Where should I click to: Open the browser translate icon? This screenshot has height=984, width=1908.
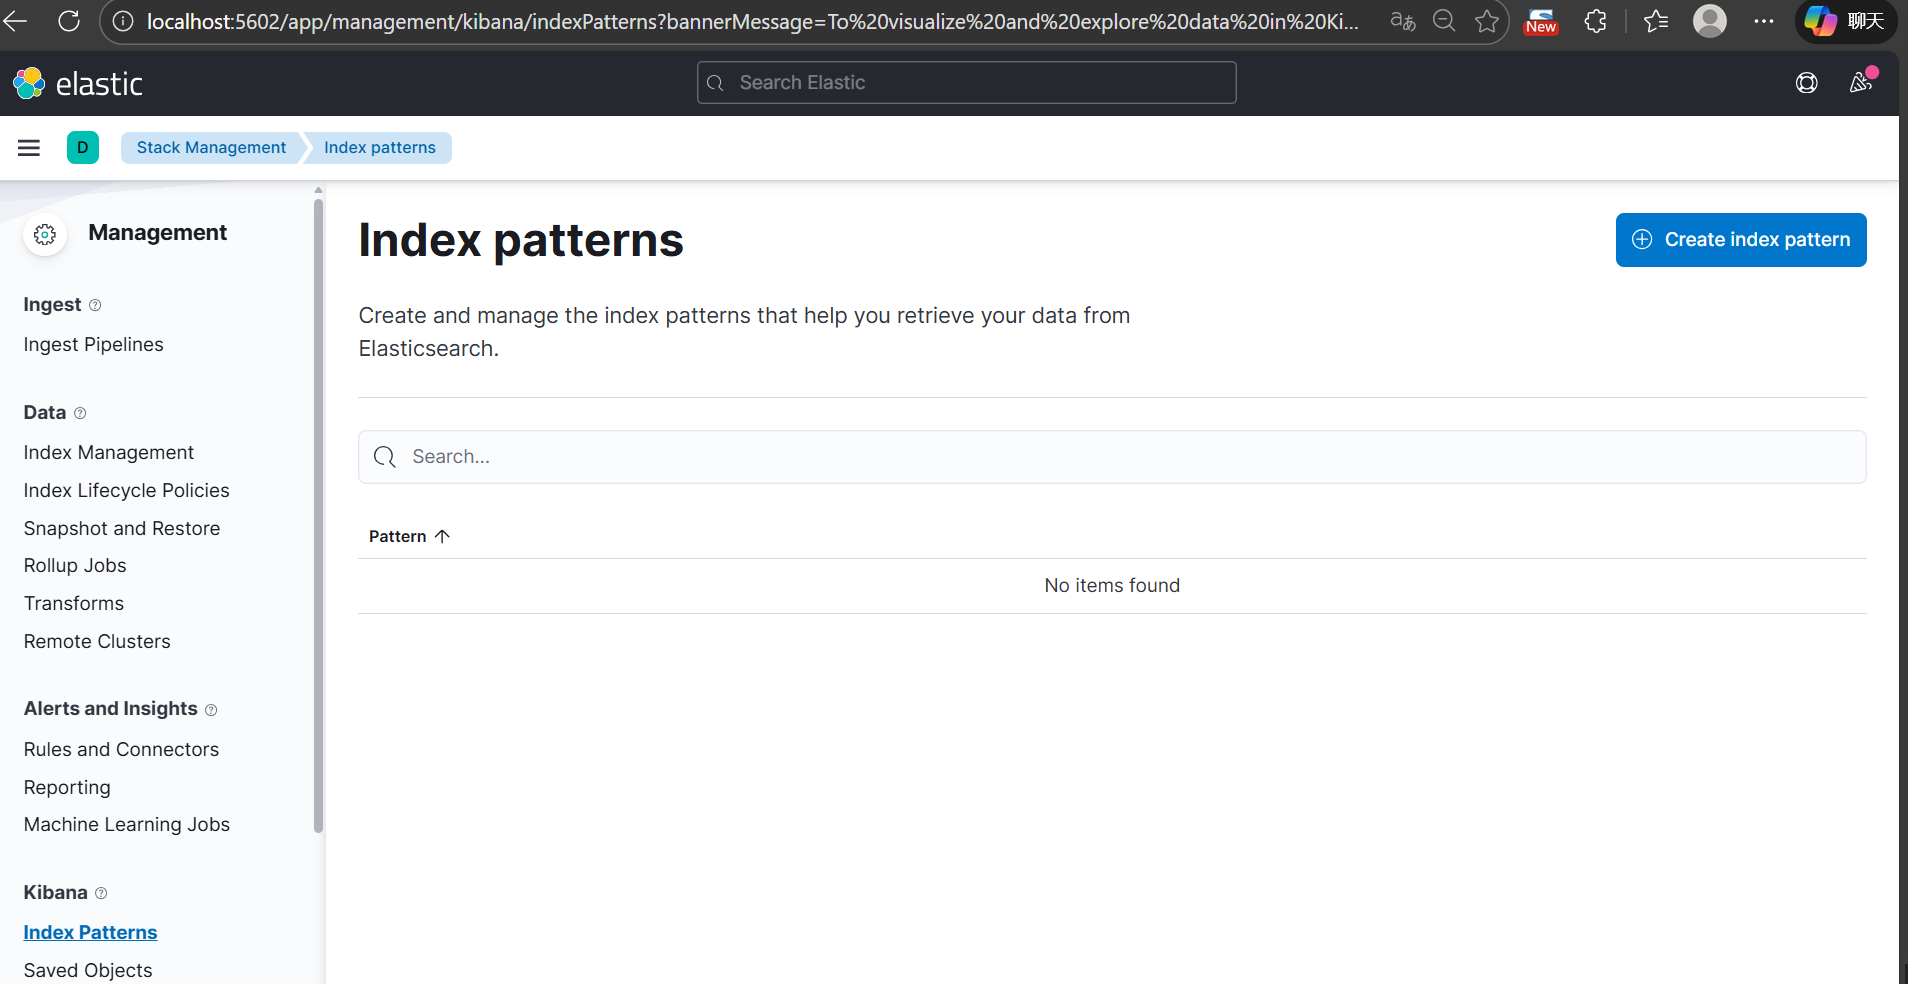pyautogui.click(x=1403, y=21)
